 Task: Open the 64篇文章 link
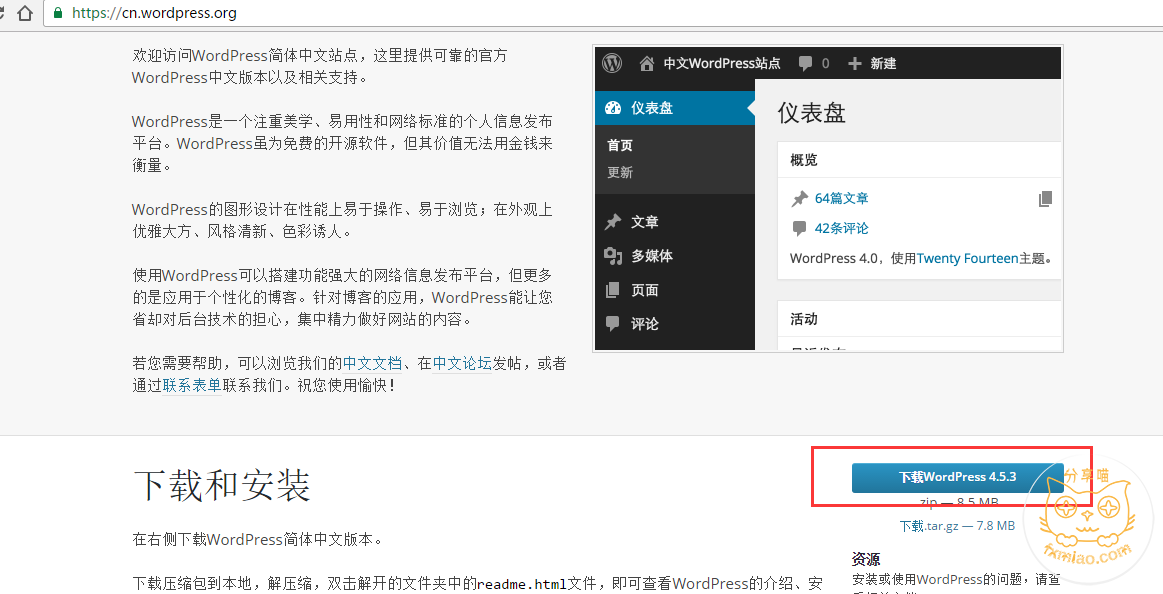click(841, 198)
